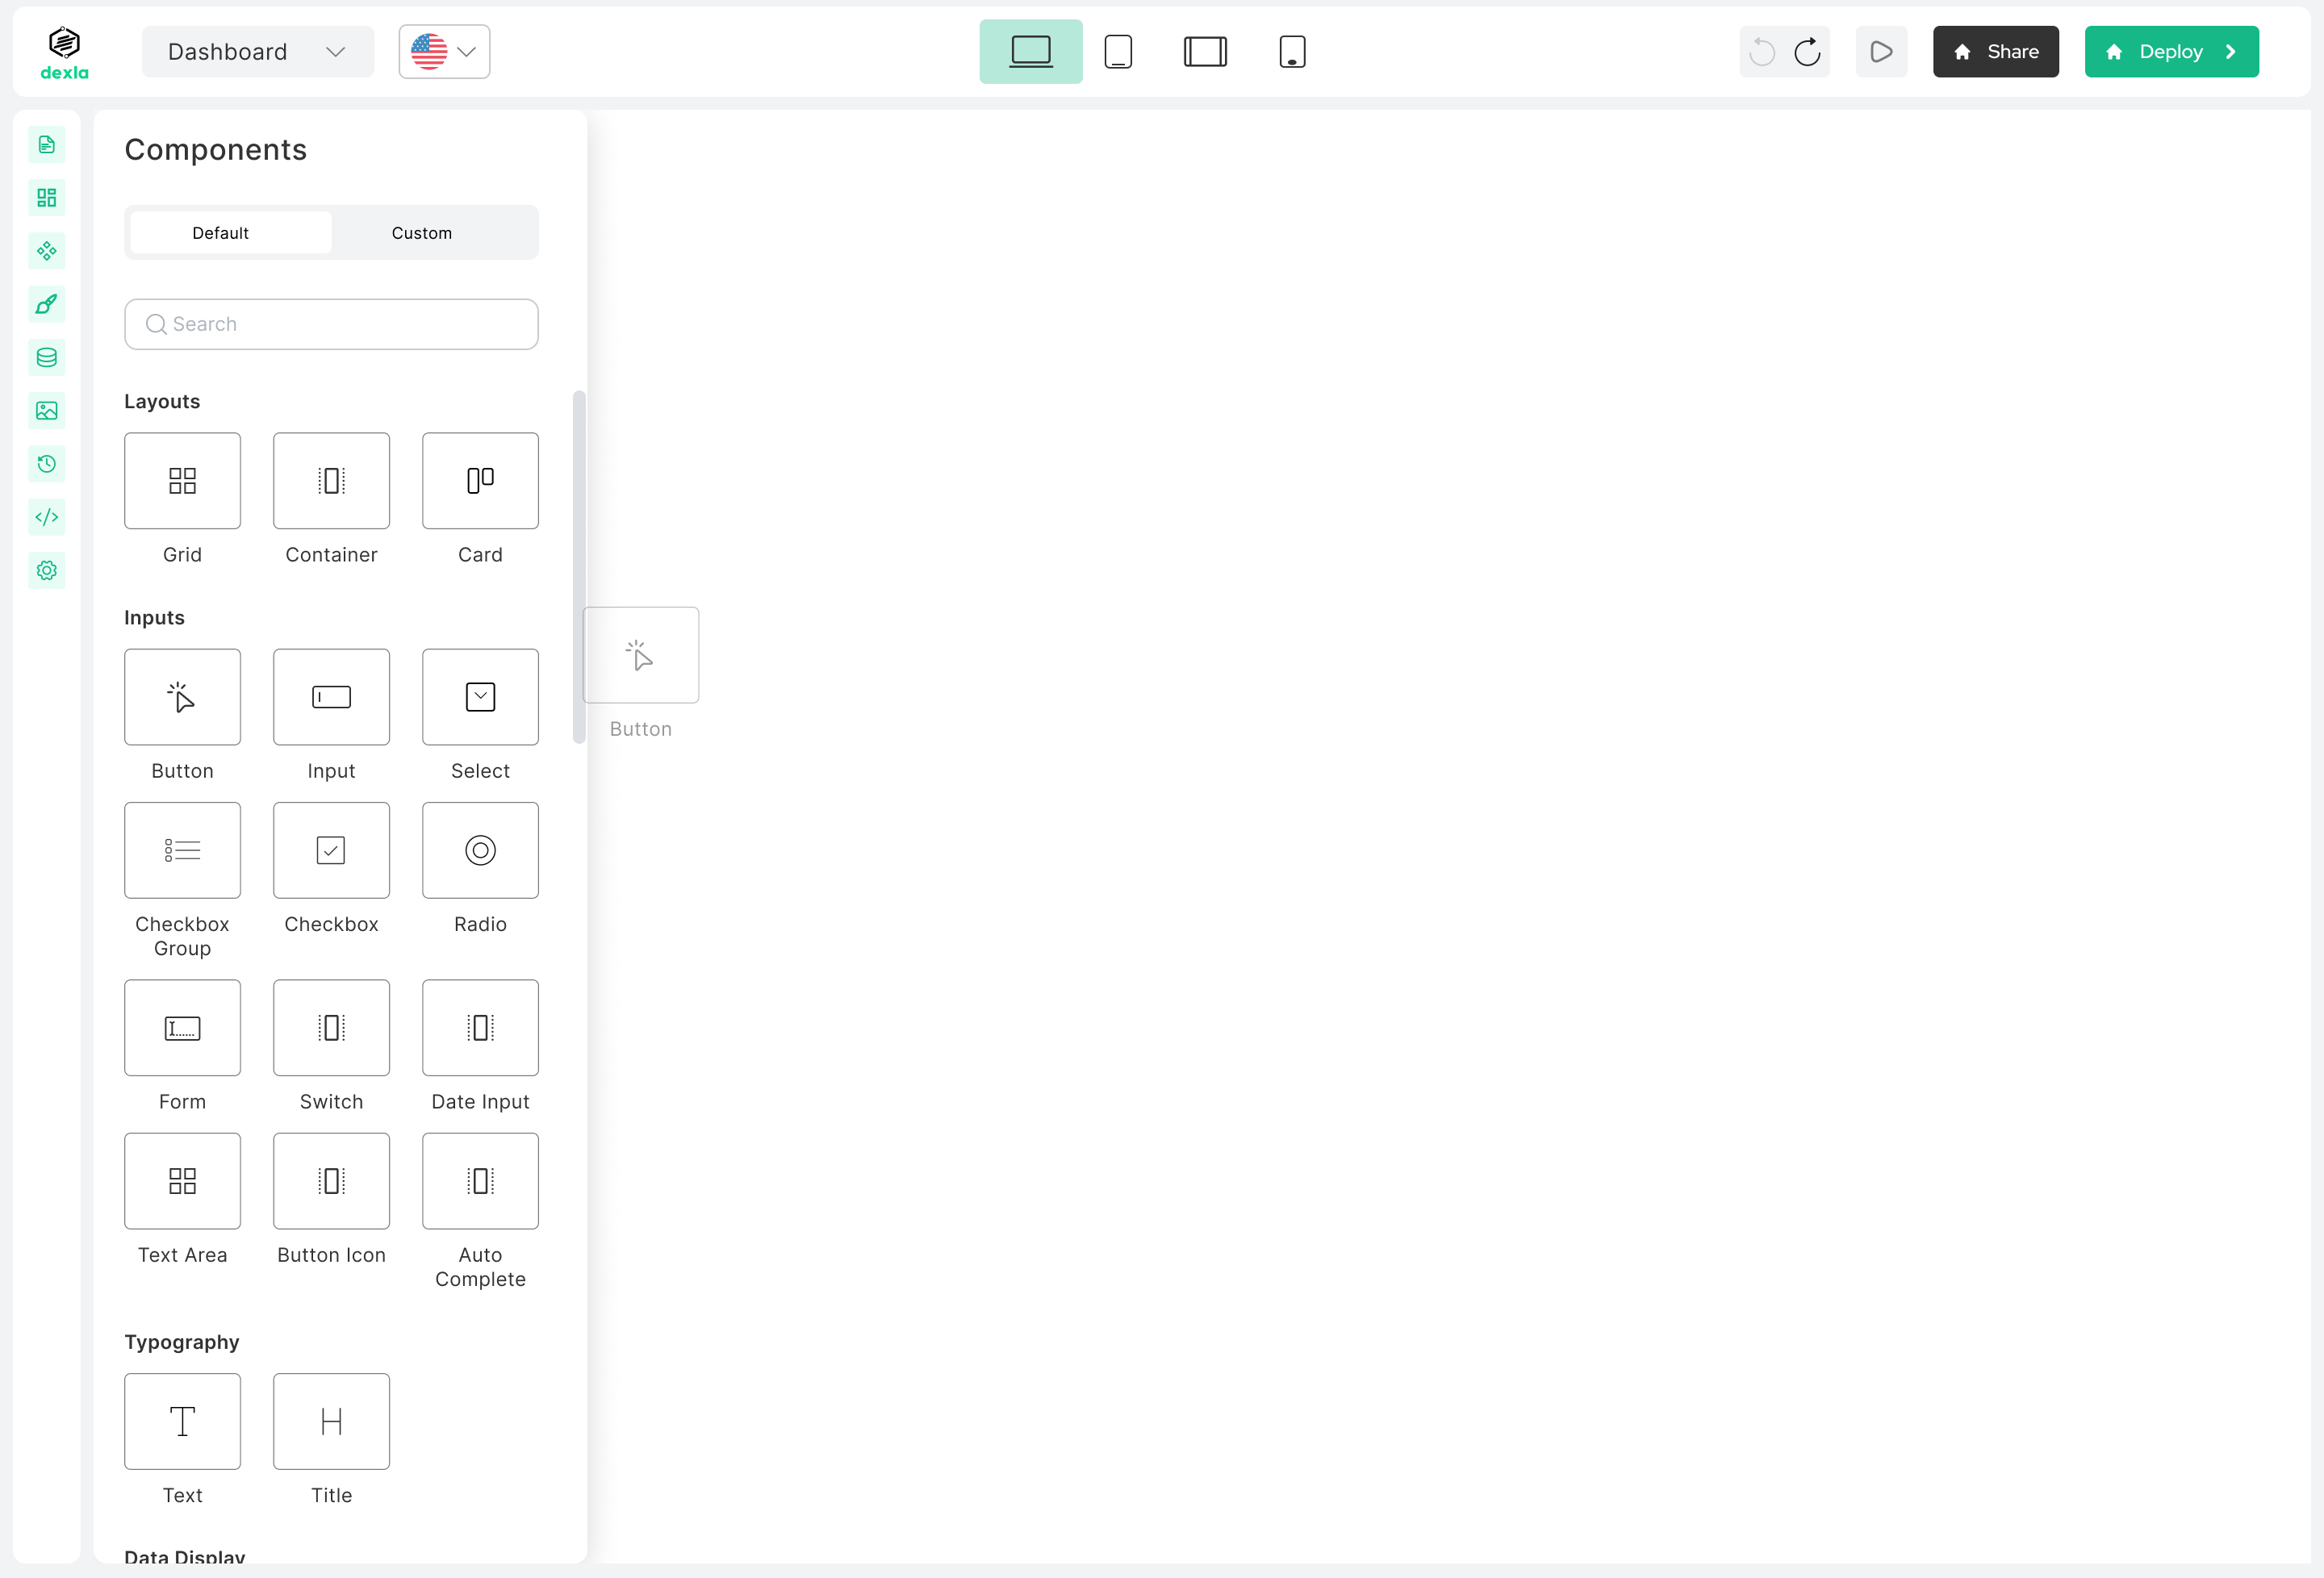Select the Text typography component
Image resolution: width=2324 pixels, height=1578 pixels.
coord(182,1421)
